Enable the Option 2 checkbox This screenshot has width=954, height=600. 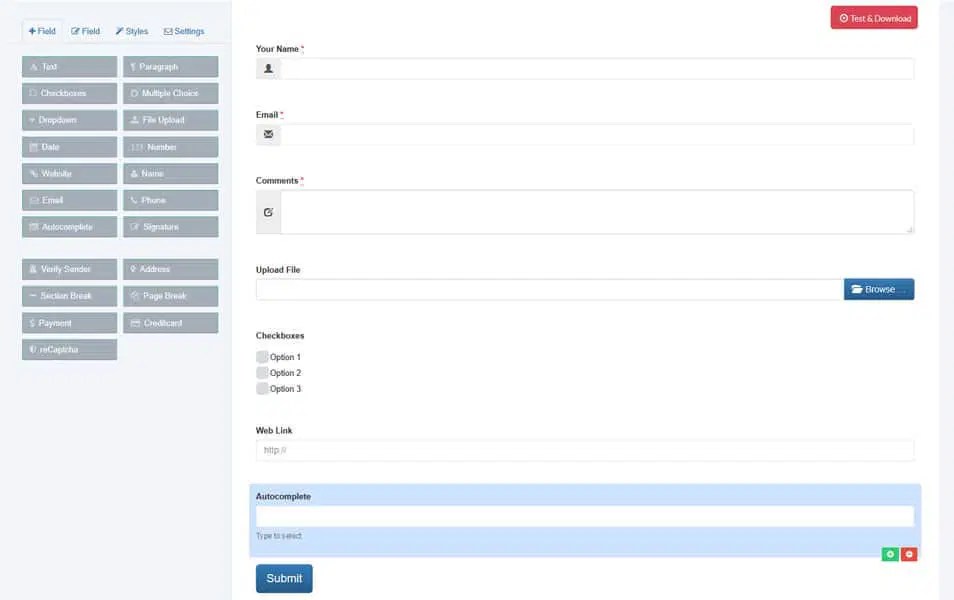[x=261, y=372]
